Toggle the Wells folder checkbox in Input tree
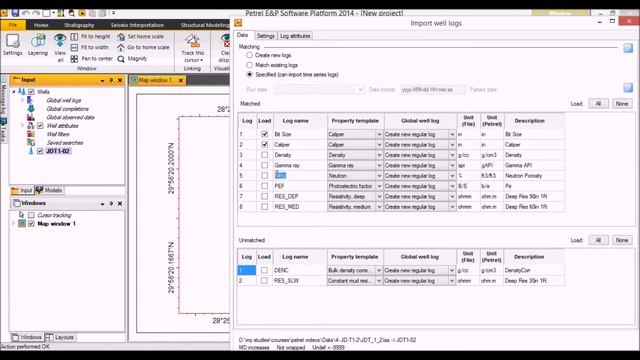 [31, 91]
